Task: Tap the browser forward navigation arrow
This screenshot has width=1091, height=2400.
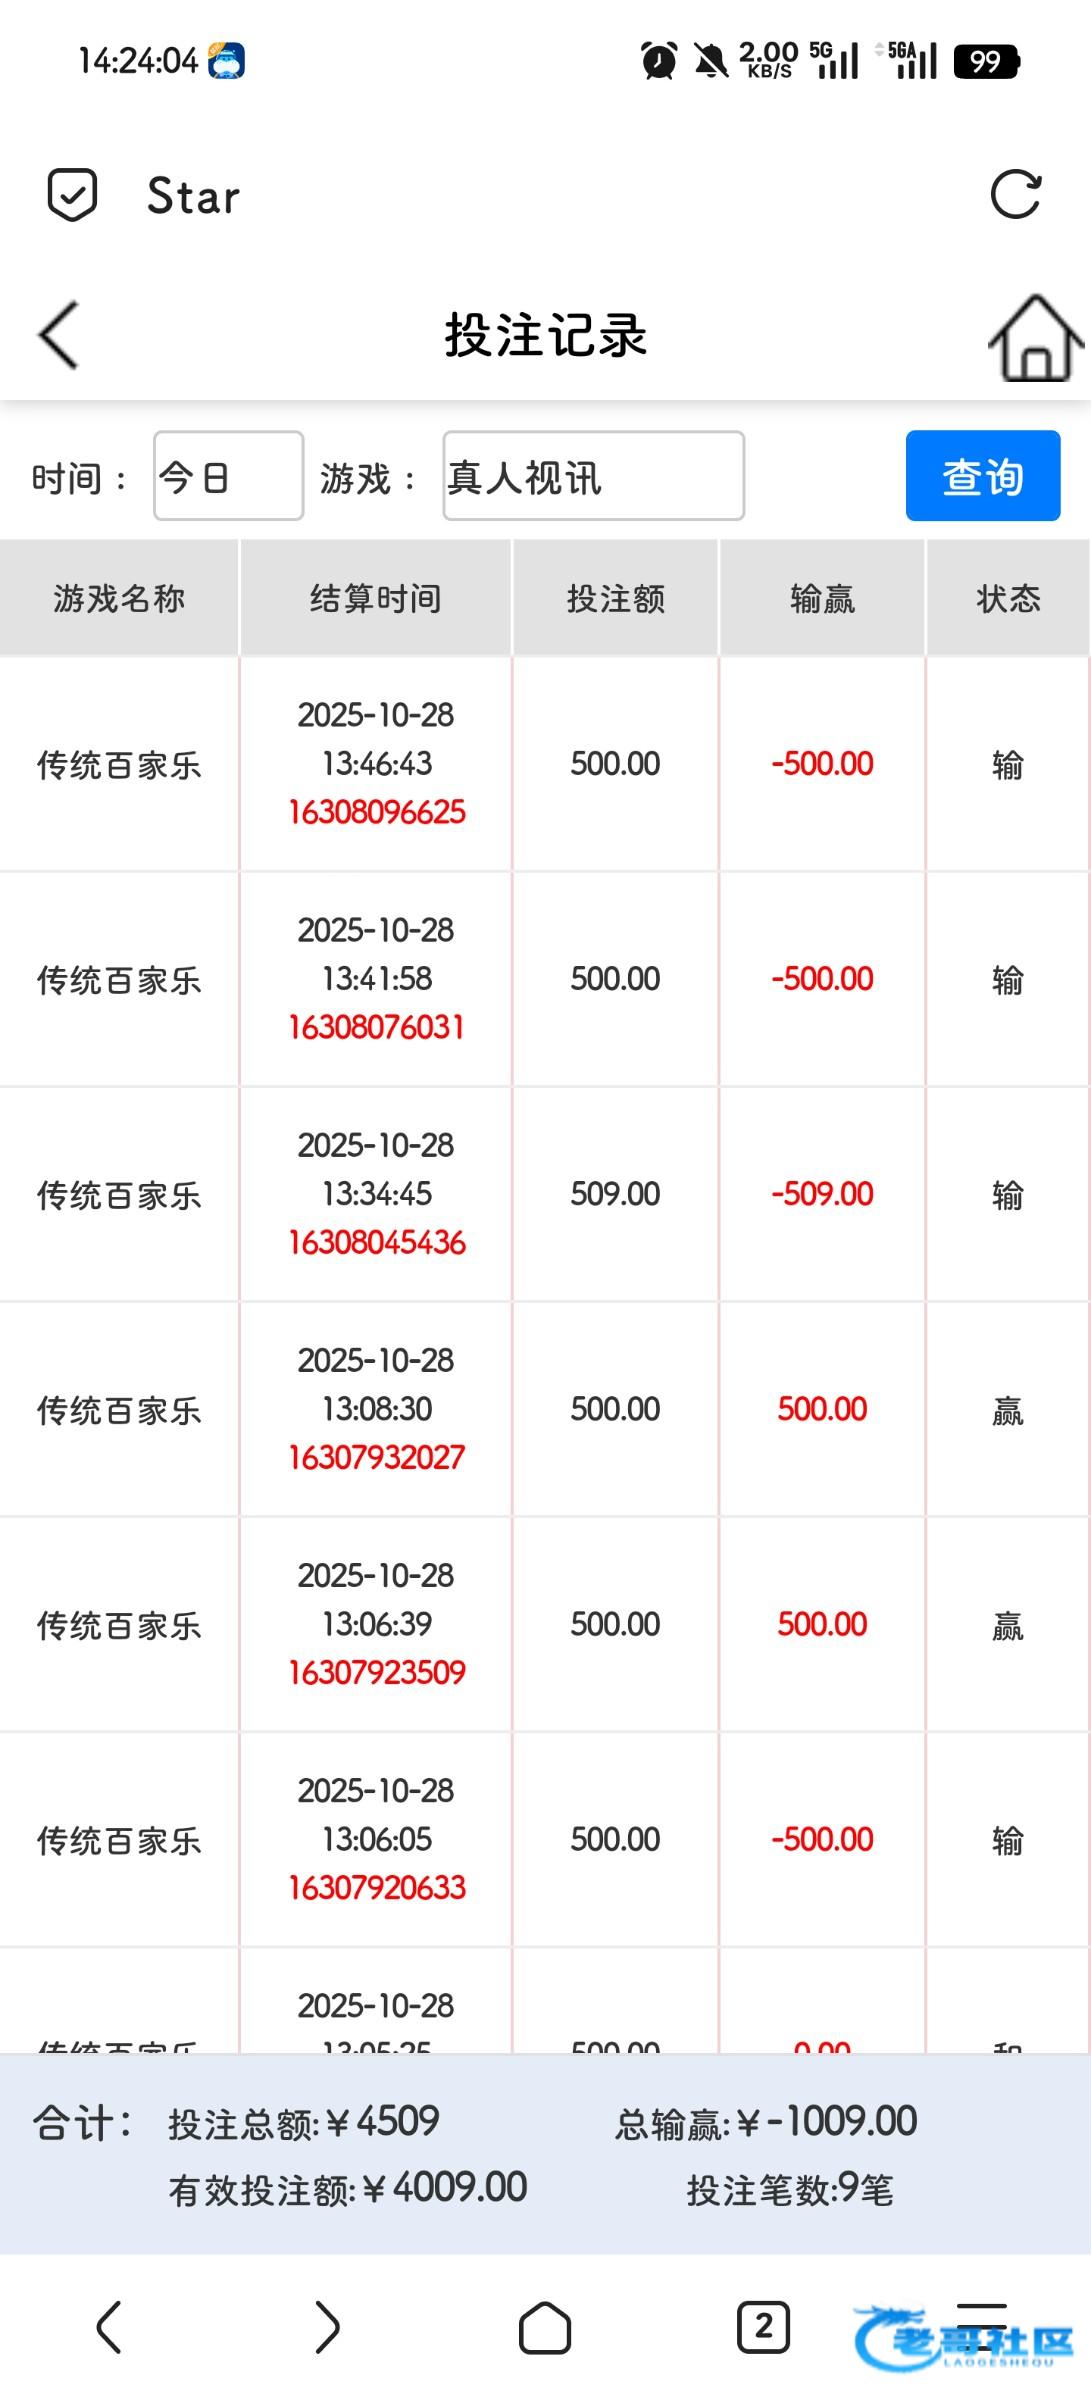Action: click(x=327, y=2326)
